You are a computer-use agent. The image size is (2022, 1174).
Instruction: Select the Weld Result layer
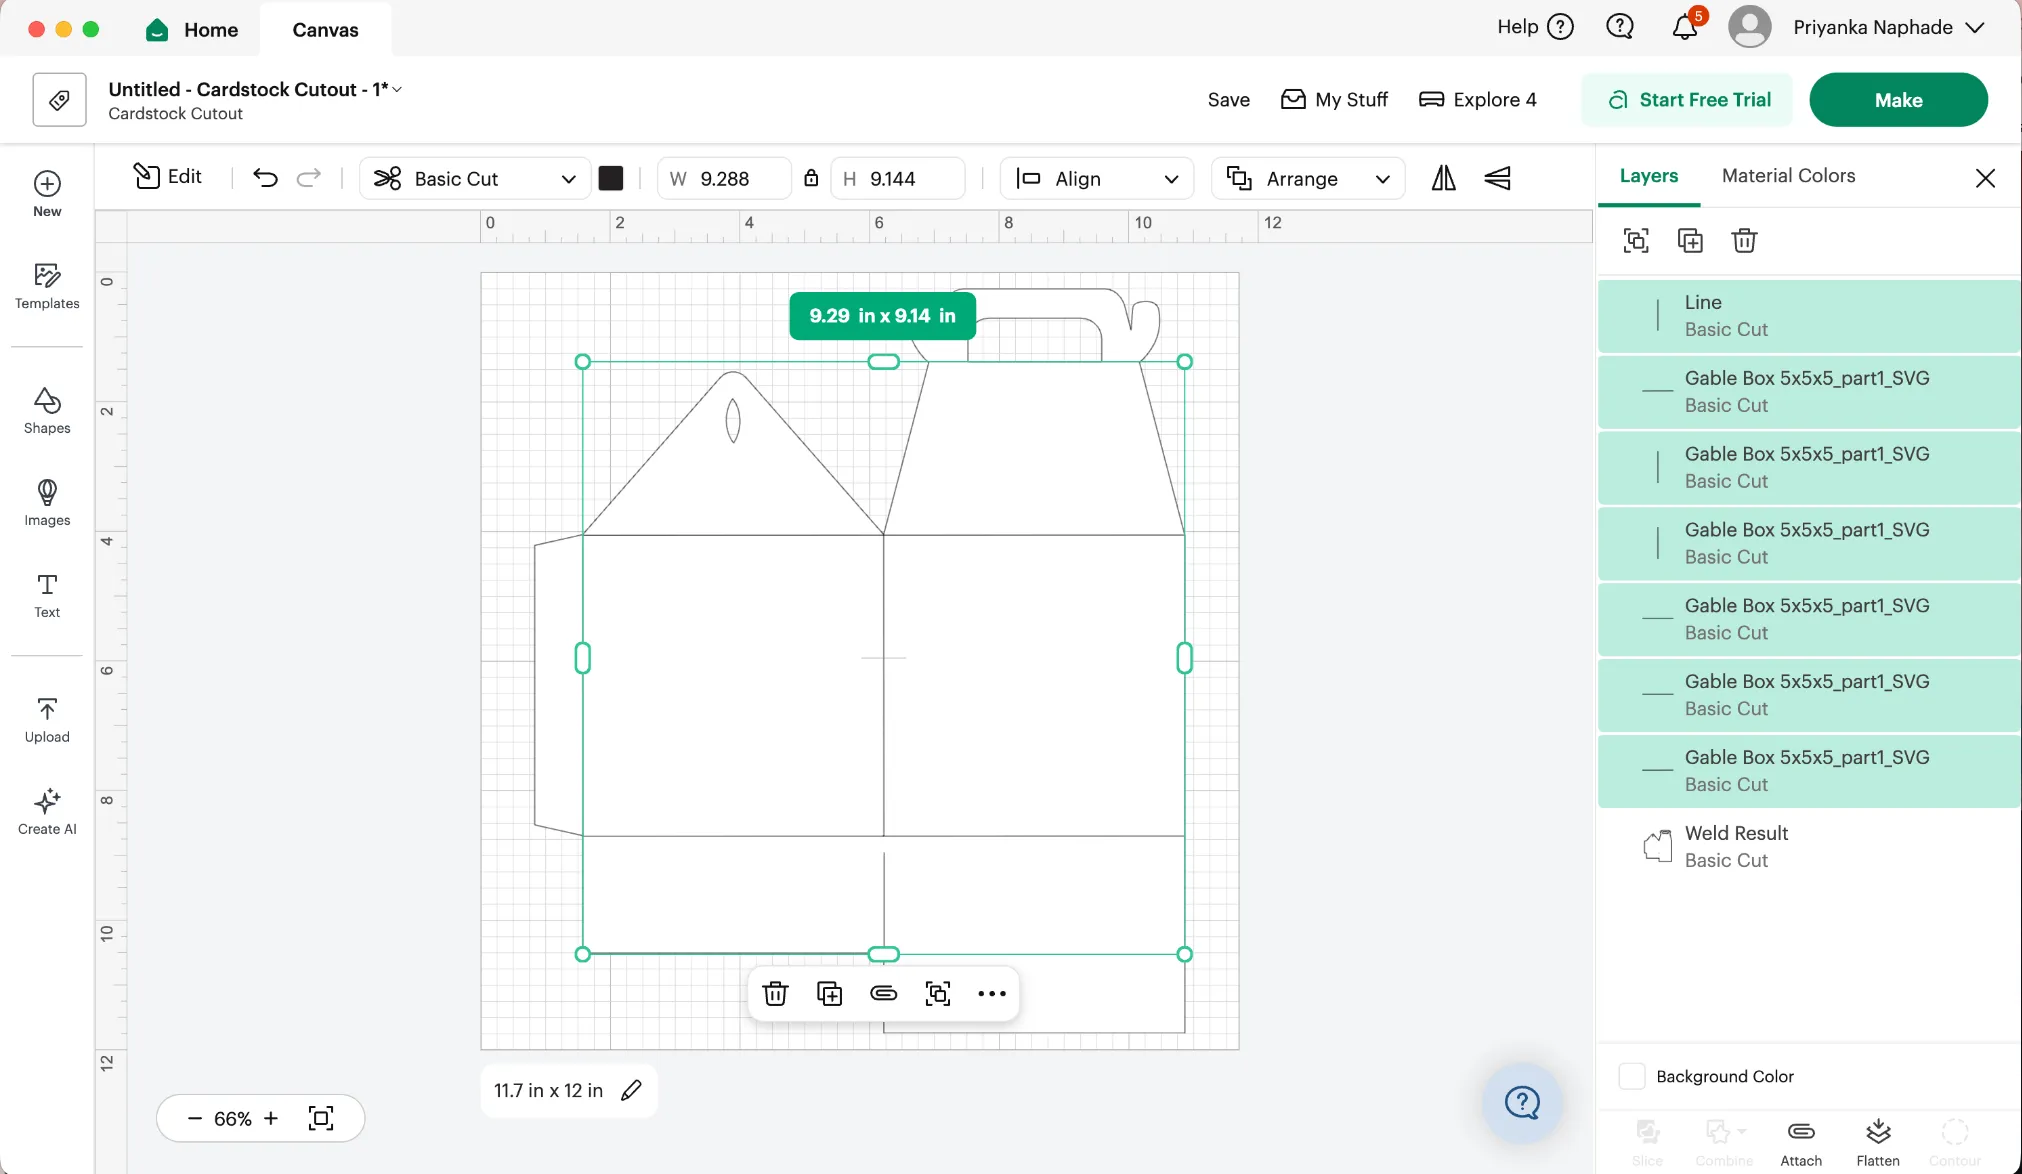1809,846
